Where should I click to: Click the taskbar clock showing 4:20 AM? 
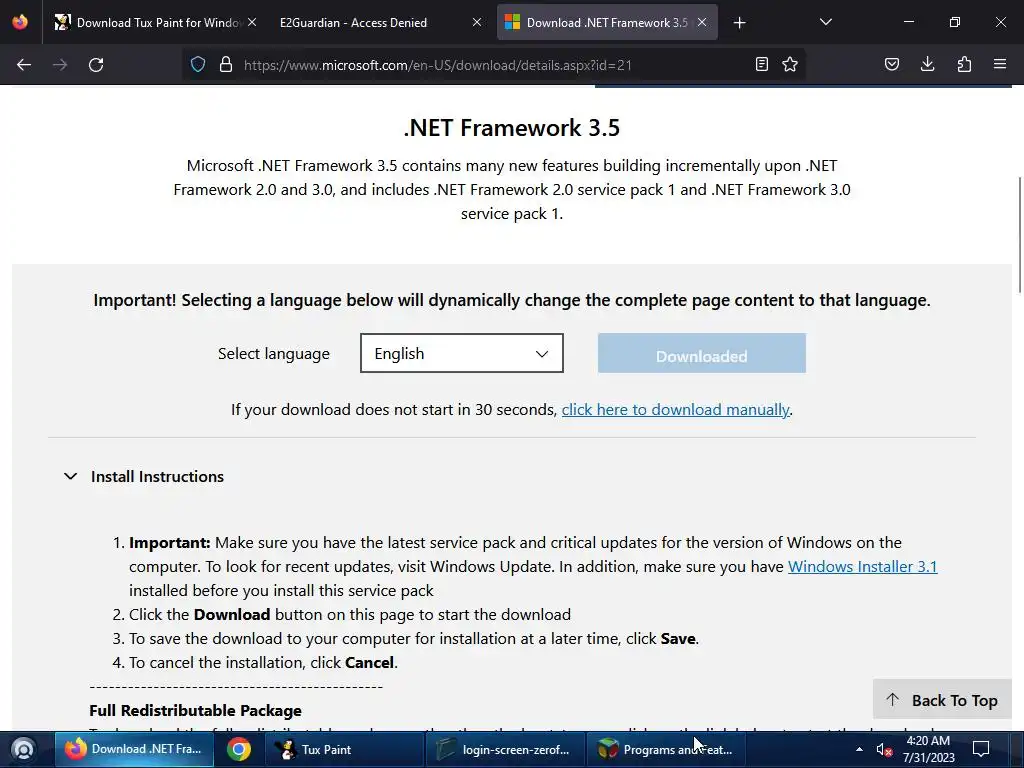(928, 749)
